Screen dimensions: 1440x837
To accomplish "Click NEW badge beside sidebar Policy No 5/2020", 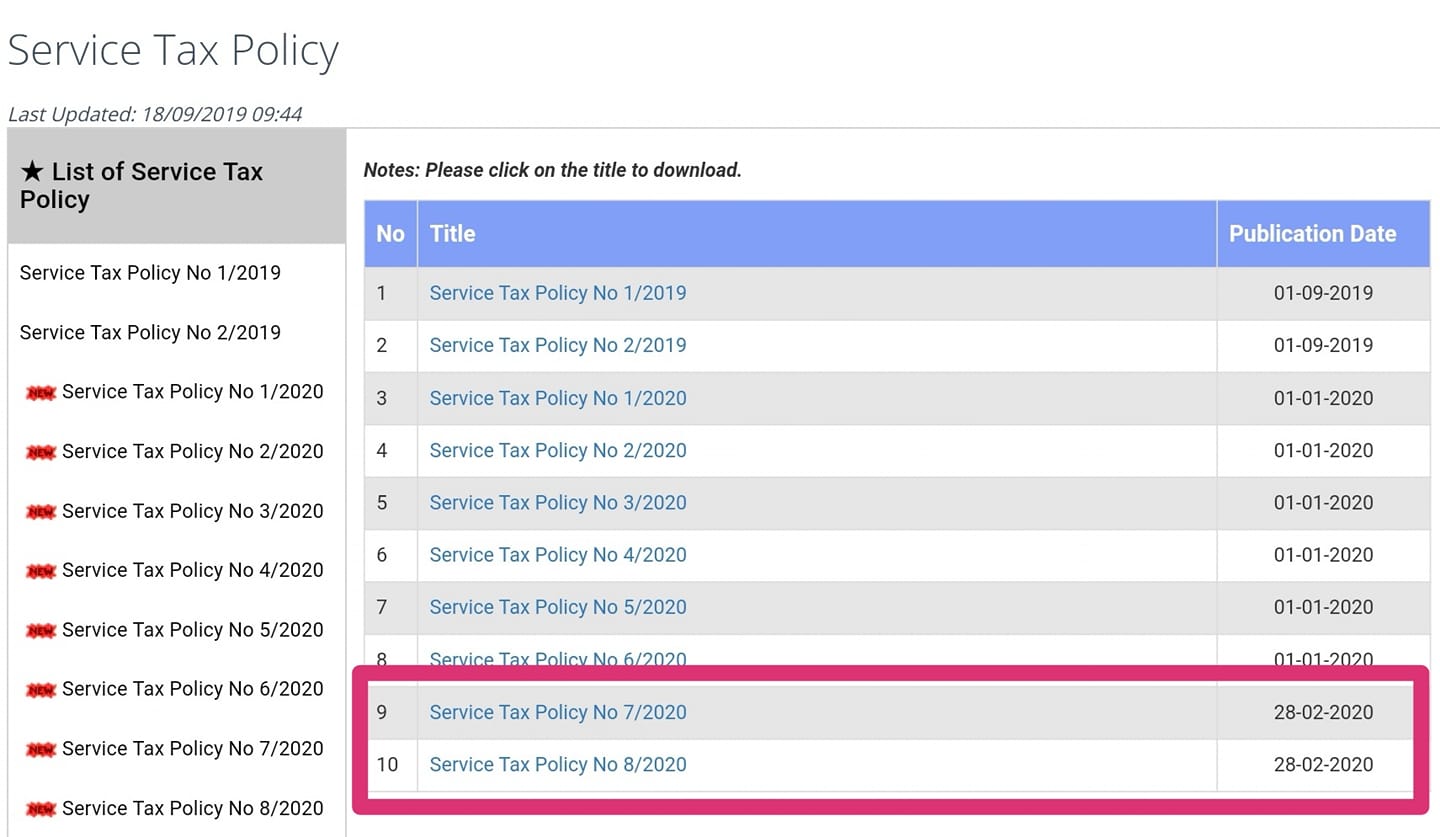I will (40, 631).
